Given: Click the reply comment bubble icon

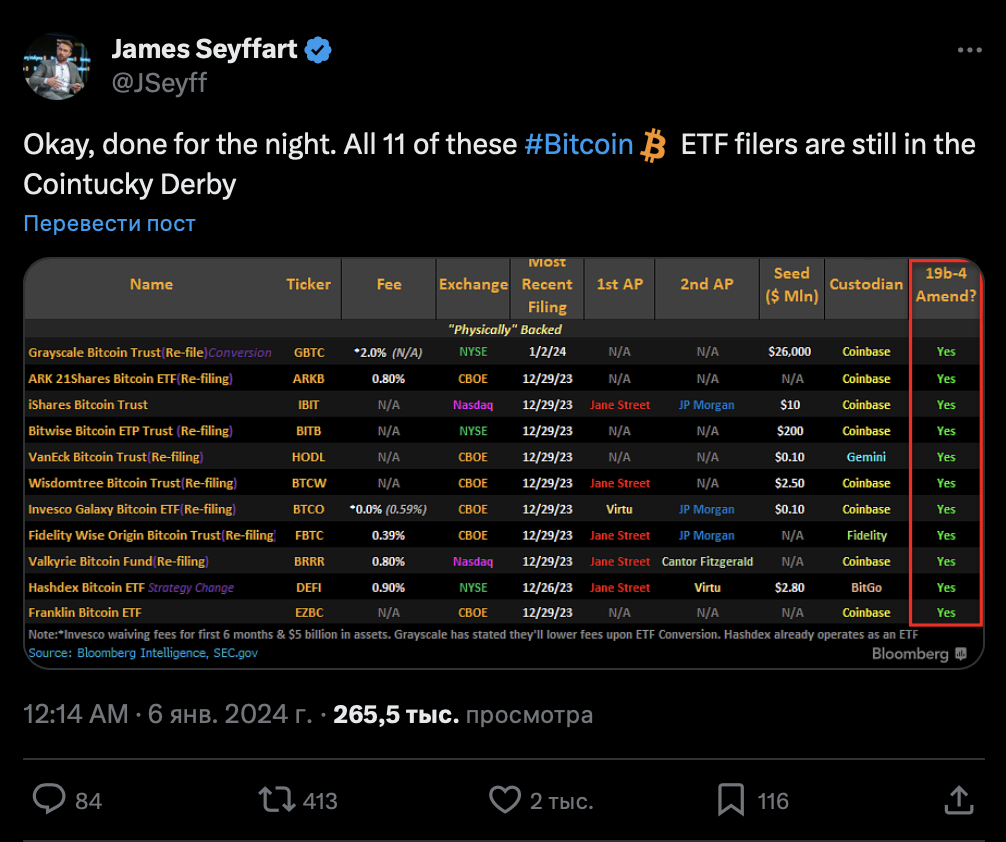Looking at the screenshot, I should coord(49,799).
